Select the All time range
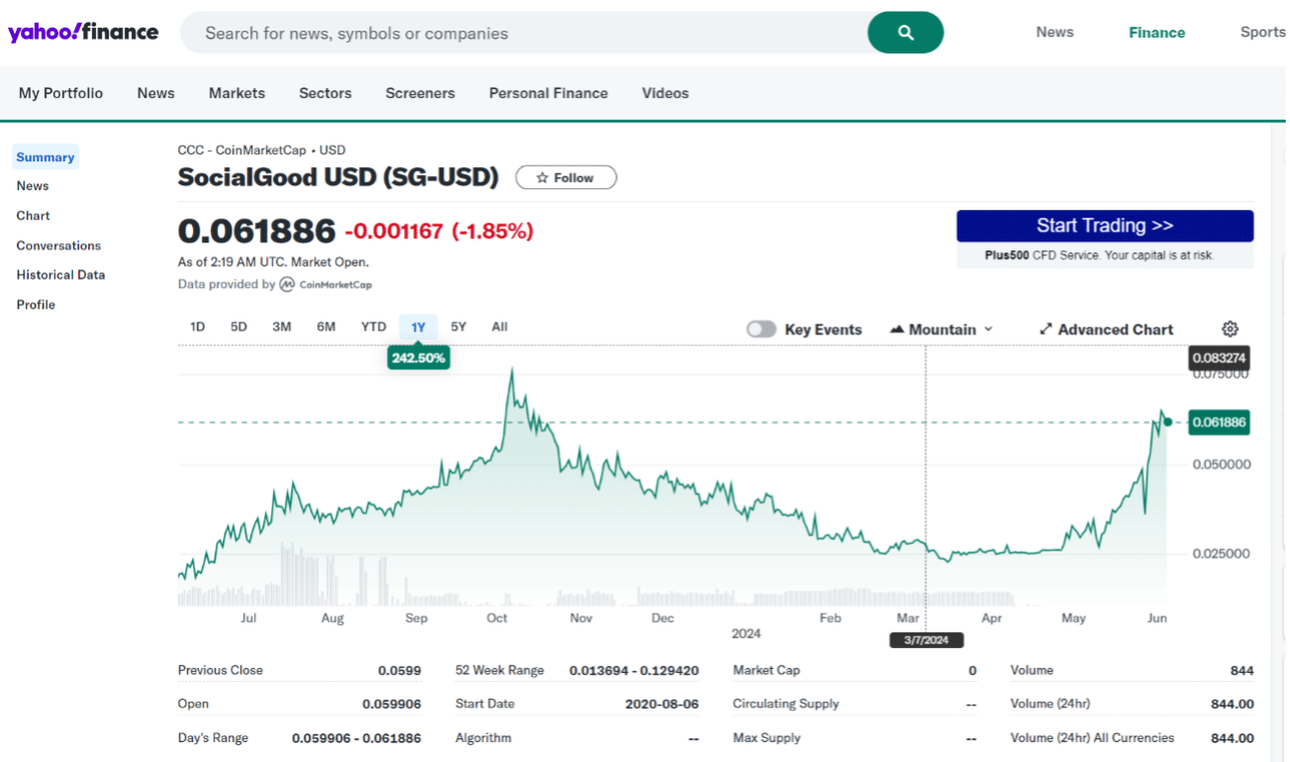 tap(500, 327)
